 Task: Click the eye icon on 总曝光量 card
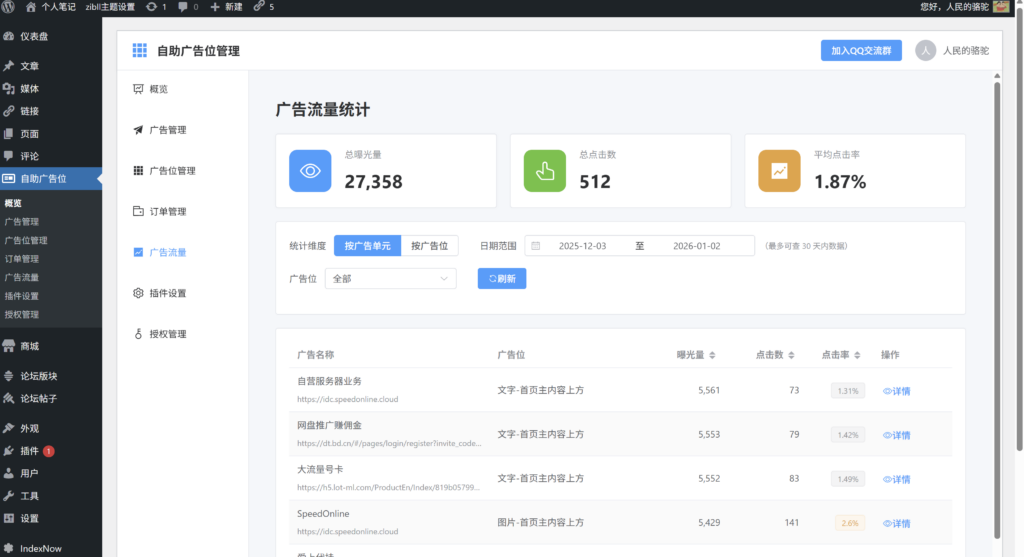pos(310,171)
